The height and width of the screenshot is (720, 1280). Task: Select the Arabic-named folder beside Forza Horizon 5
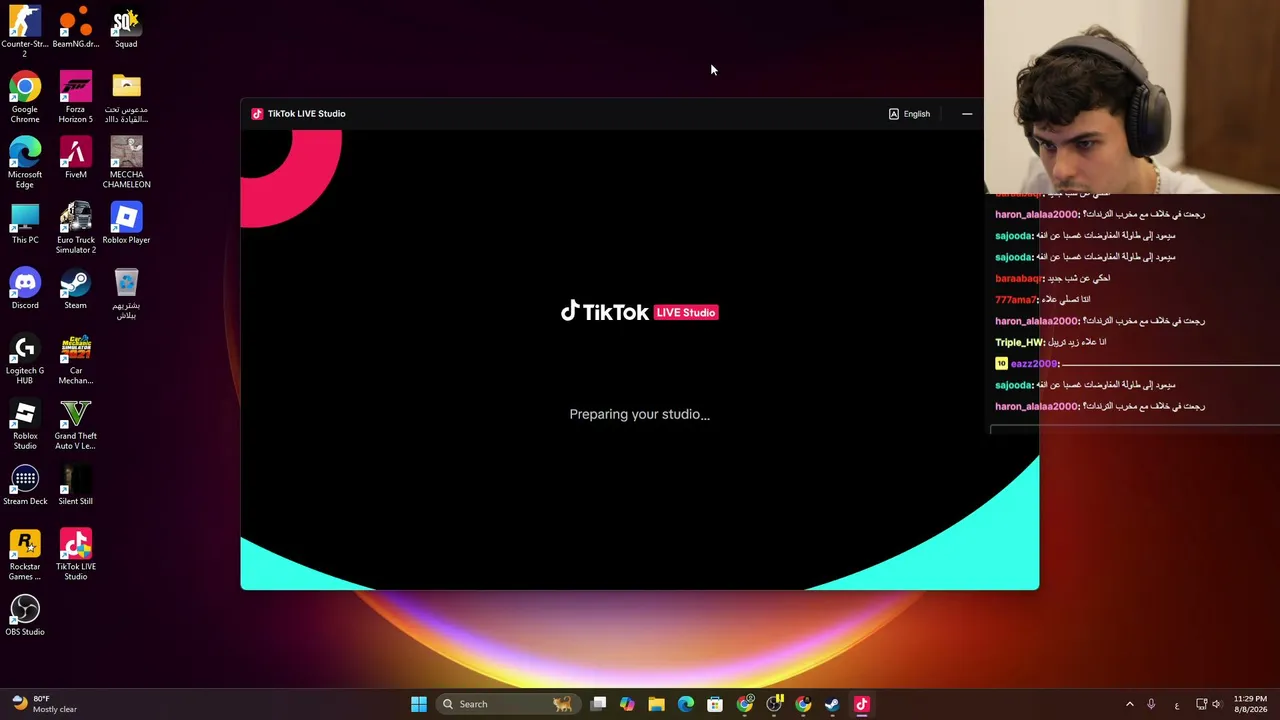(x=126, y=97)
